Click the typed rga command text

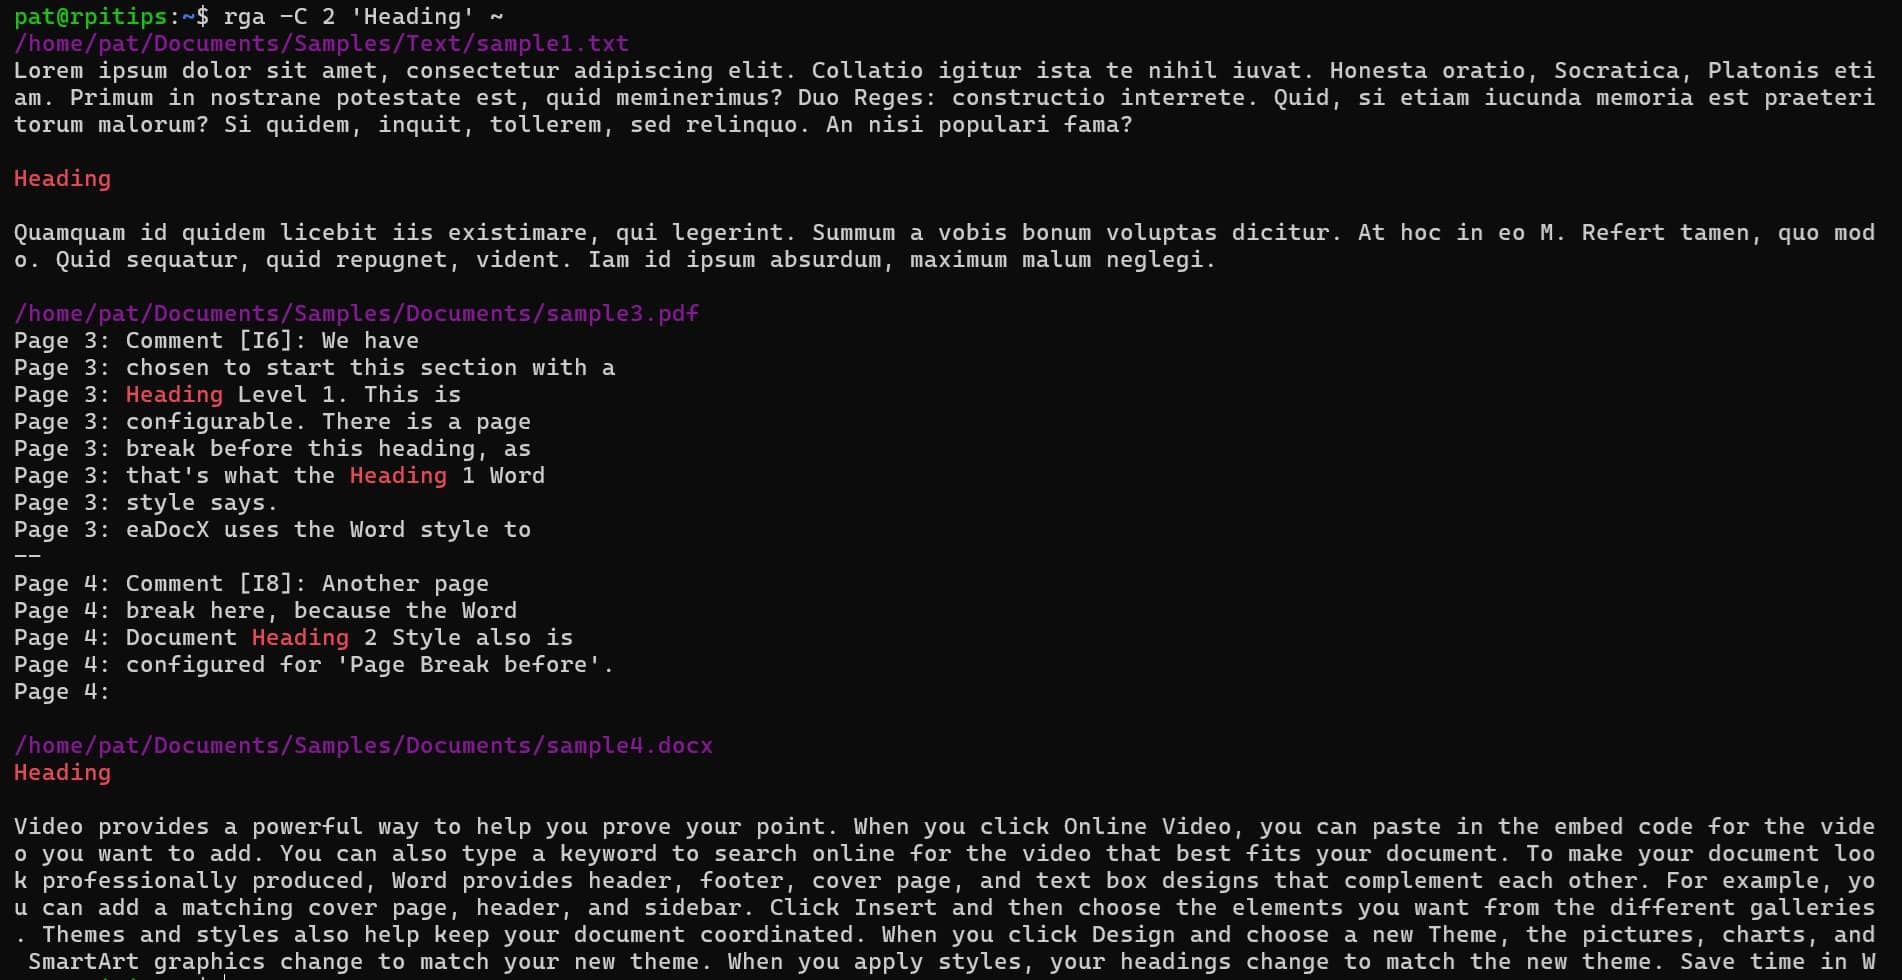[x=363, y=17]
